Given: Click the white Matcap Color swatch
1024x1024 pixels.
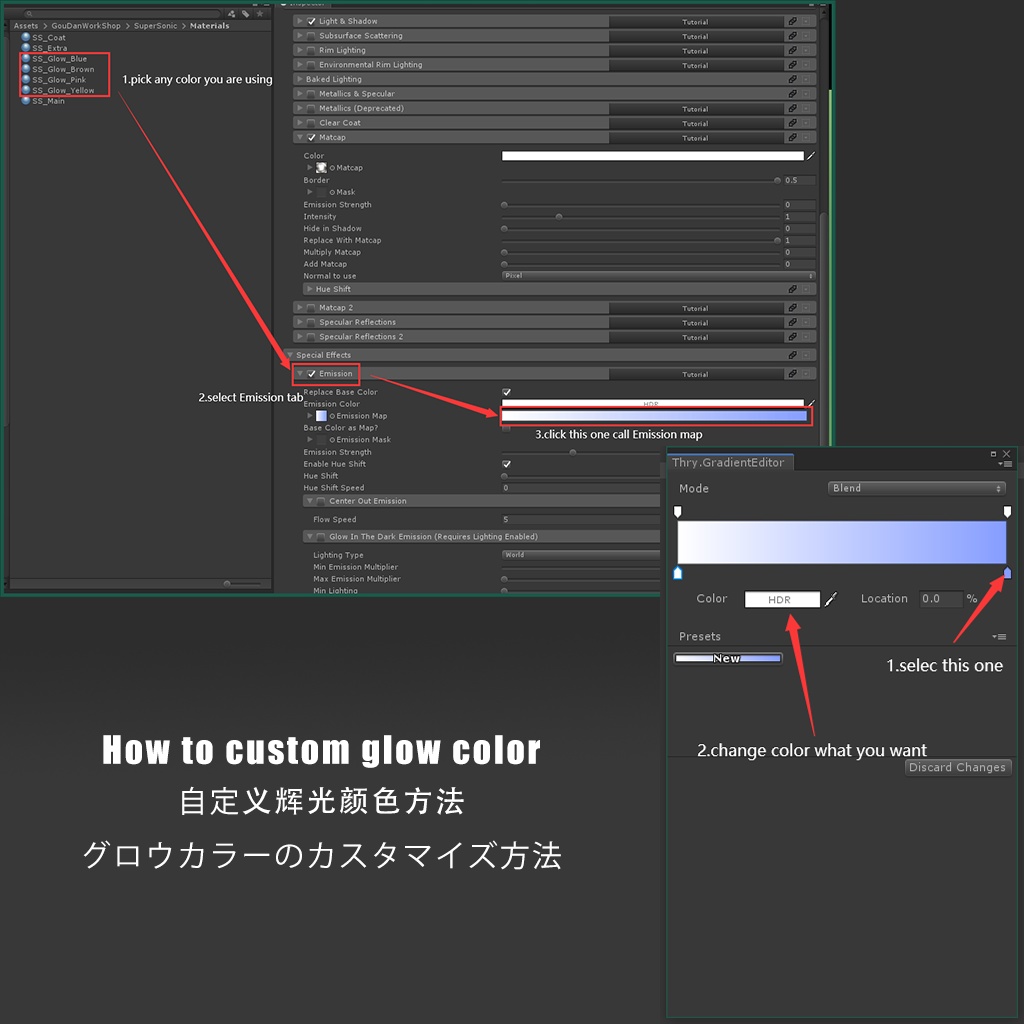Looking at the screenshot, I should pos(652,156).
